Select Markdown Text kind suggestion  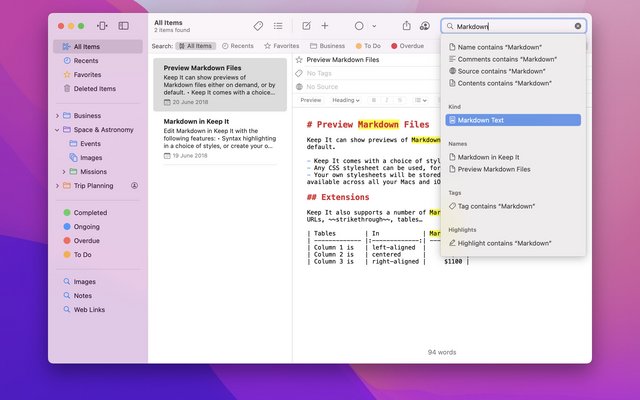coord(513,120)
